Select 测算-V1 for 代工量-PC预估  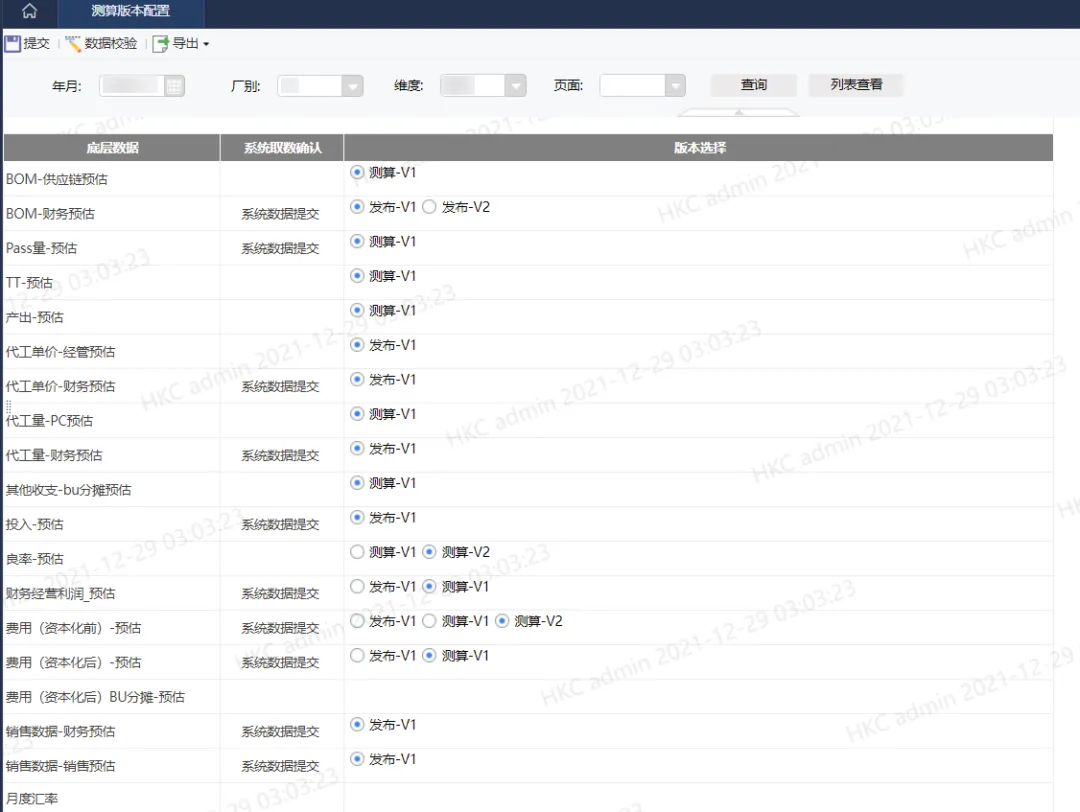[x=357, y=413]
